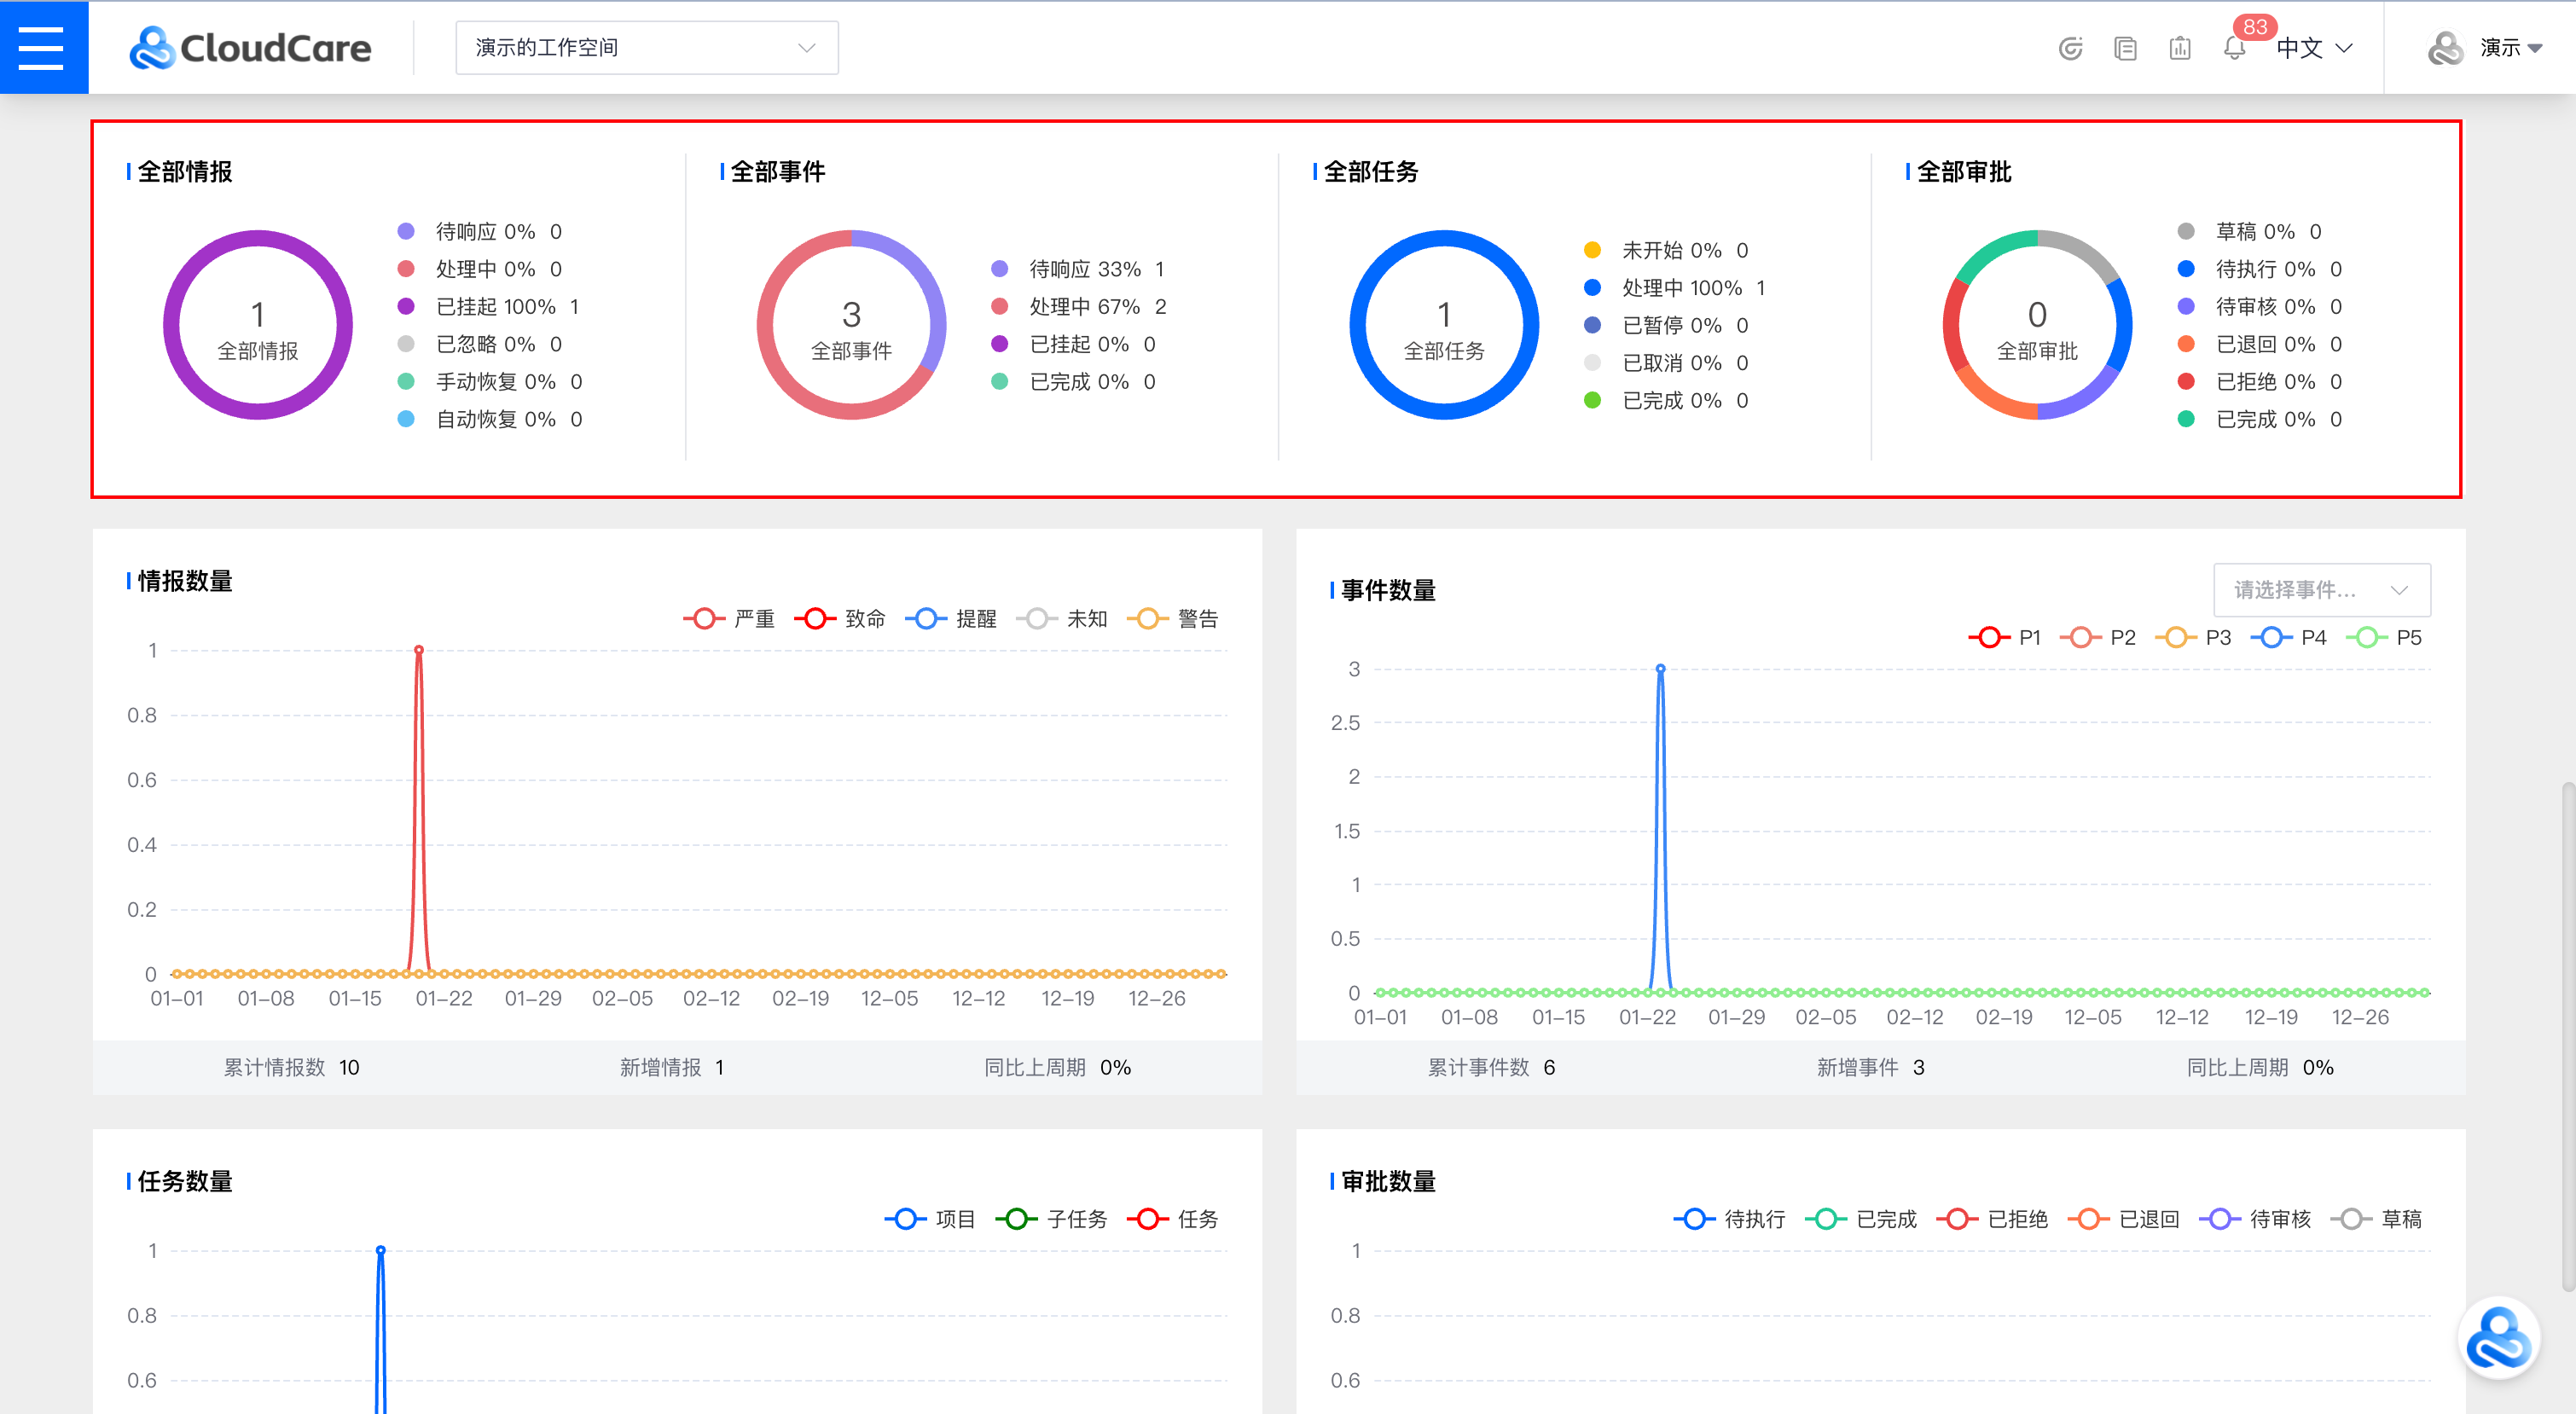Viewport: 2576px width, 1414px height.
Task: Open the stacked documents icon in header
Action: pyautogui.click(x=2126, y=48)
